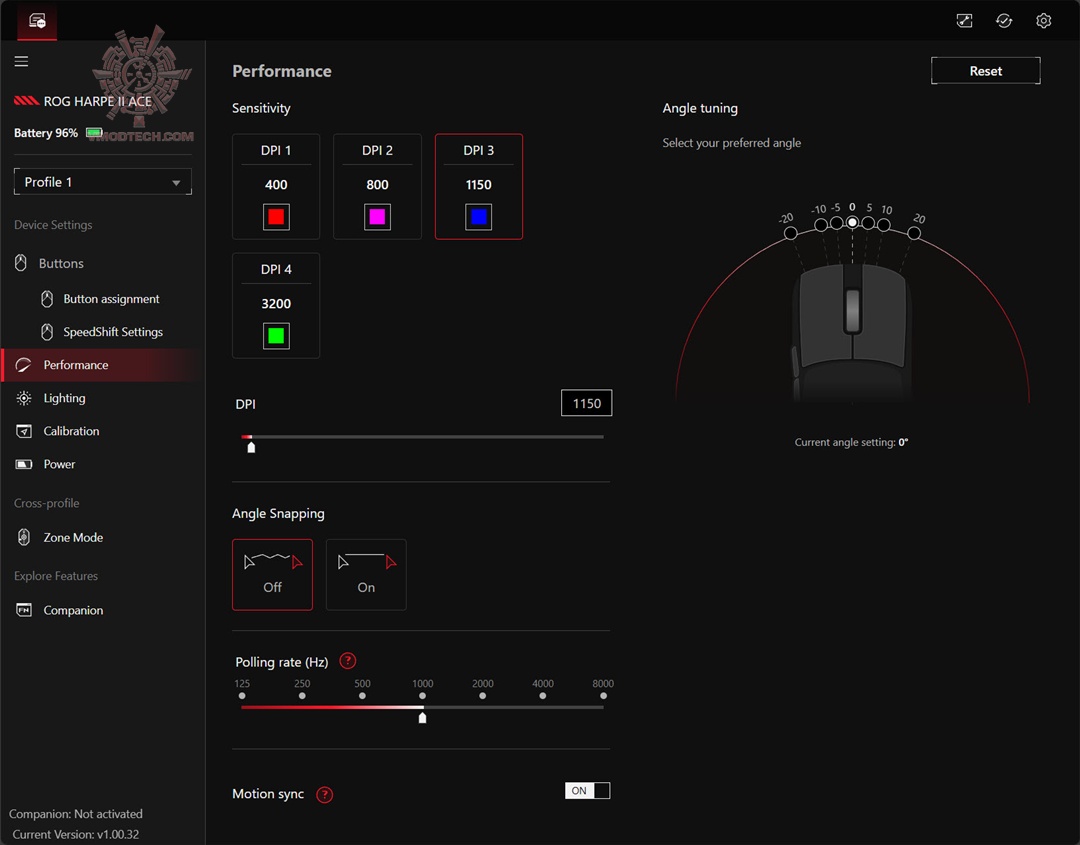
Task: Set polling rate to 250 Hz
Action: [x=302, y=696]
